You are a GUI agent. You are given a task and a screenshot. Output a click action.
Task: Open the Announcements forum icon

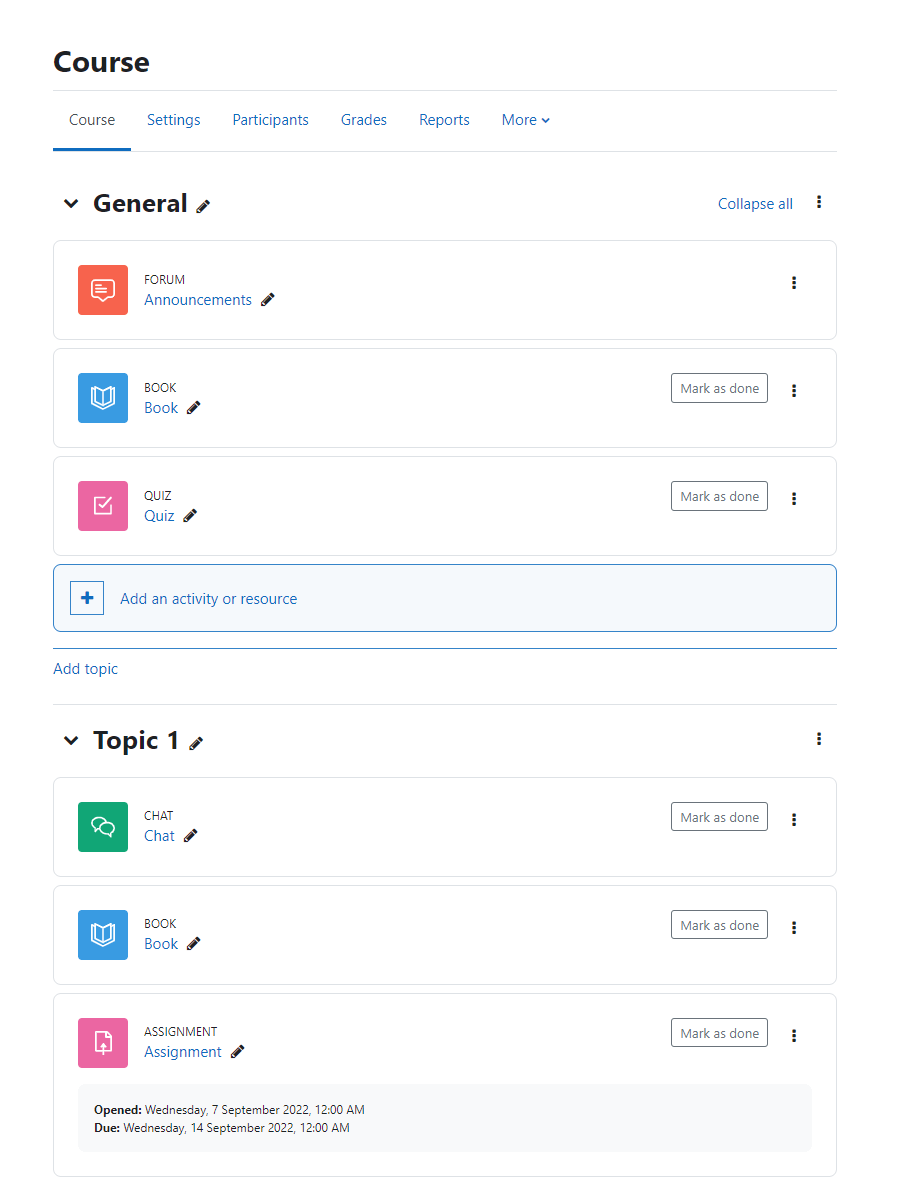102,290
